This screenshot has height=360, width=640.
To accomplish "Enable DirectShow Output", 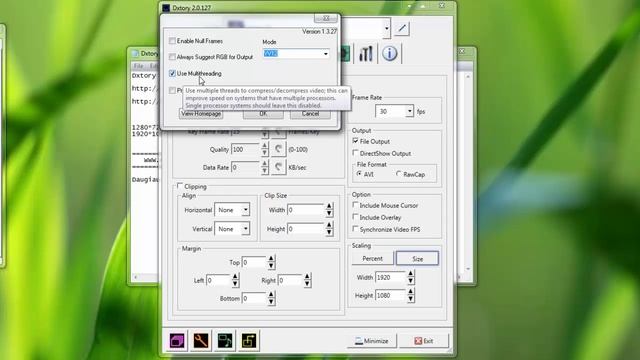I will (355, 153).
